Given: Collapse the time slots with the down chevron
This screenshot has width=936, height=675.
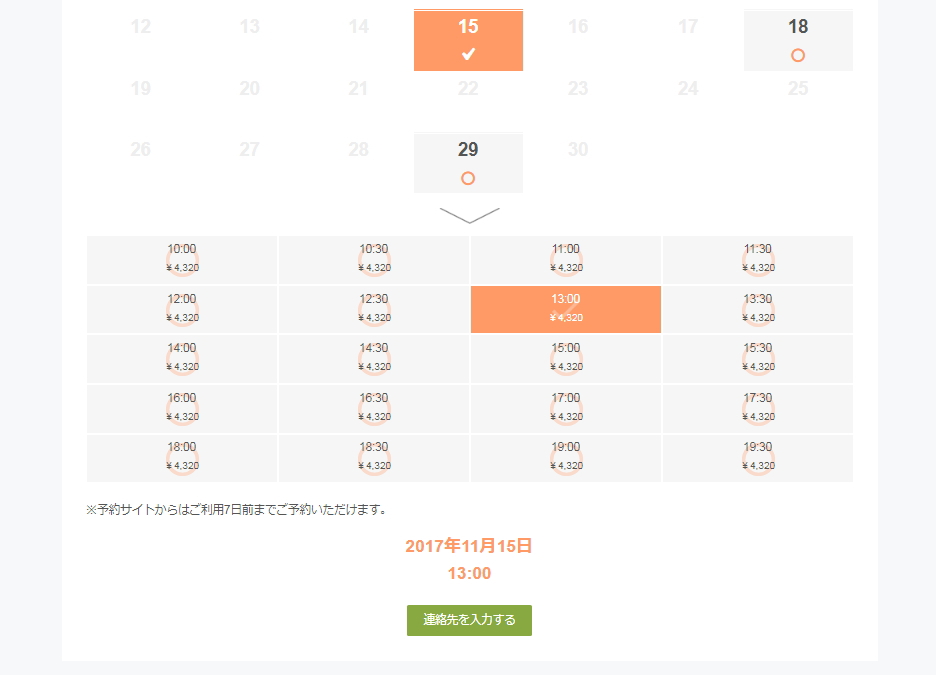Looking at the screenshot, I should click(x=469, y=215).
